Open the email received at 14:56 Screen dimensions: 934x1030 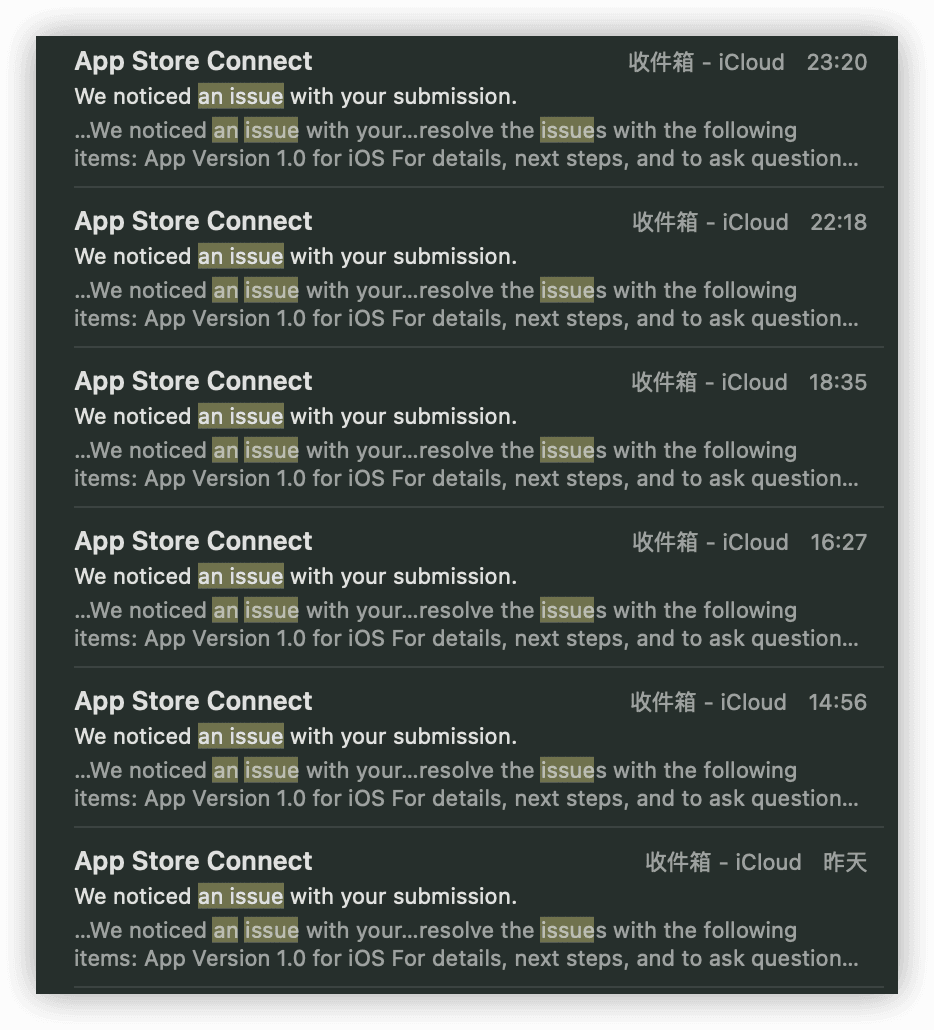coord(470,750)
